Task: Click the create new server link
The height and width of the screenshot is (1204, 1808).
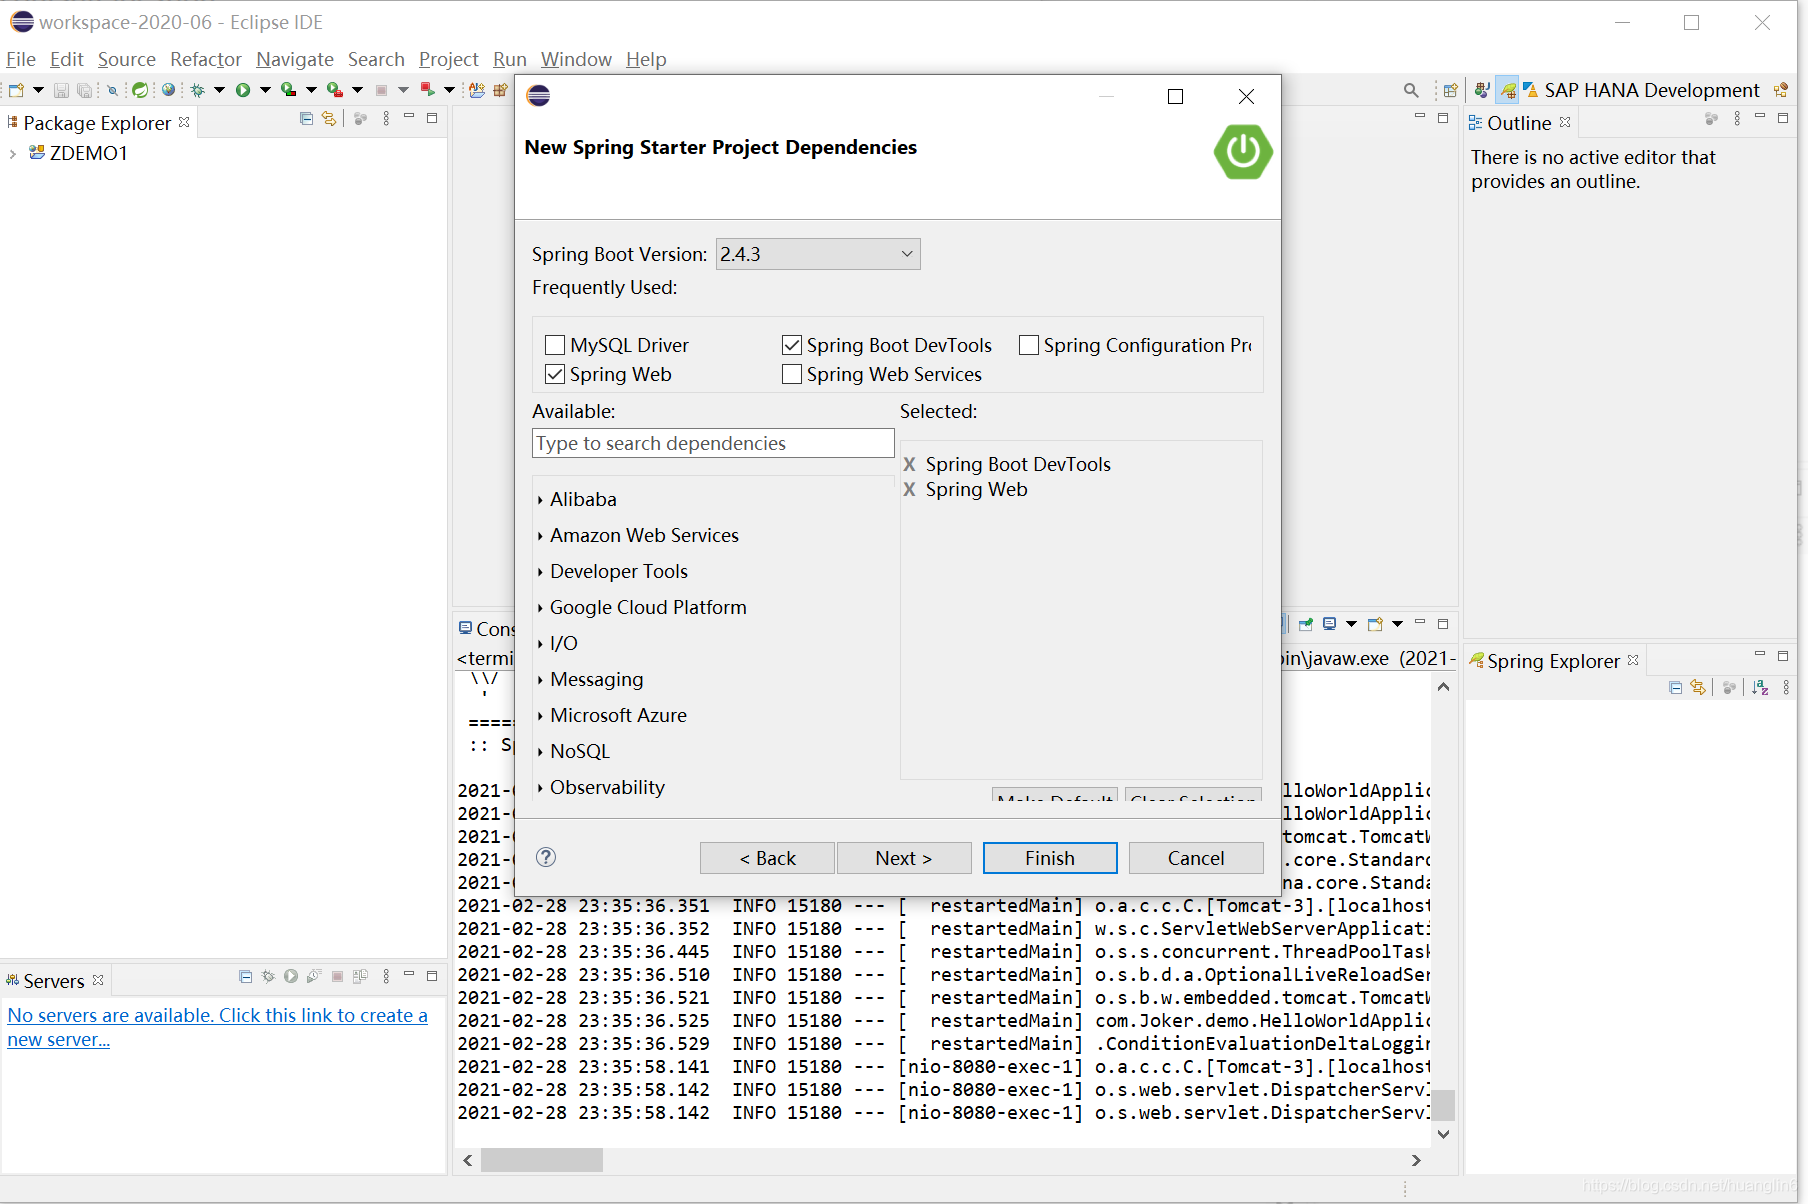Action: [217, 1027]
